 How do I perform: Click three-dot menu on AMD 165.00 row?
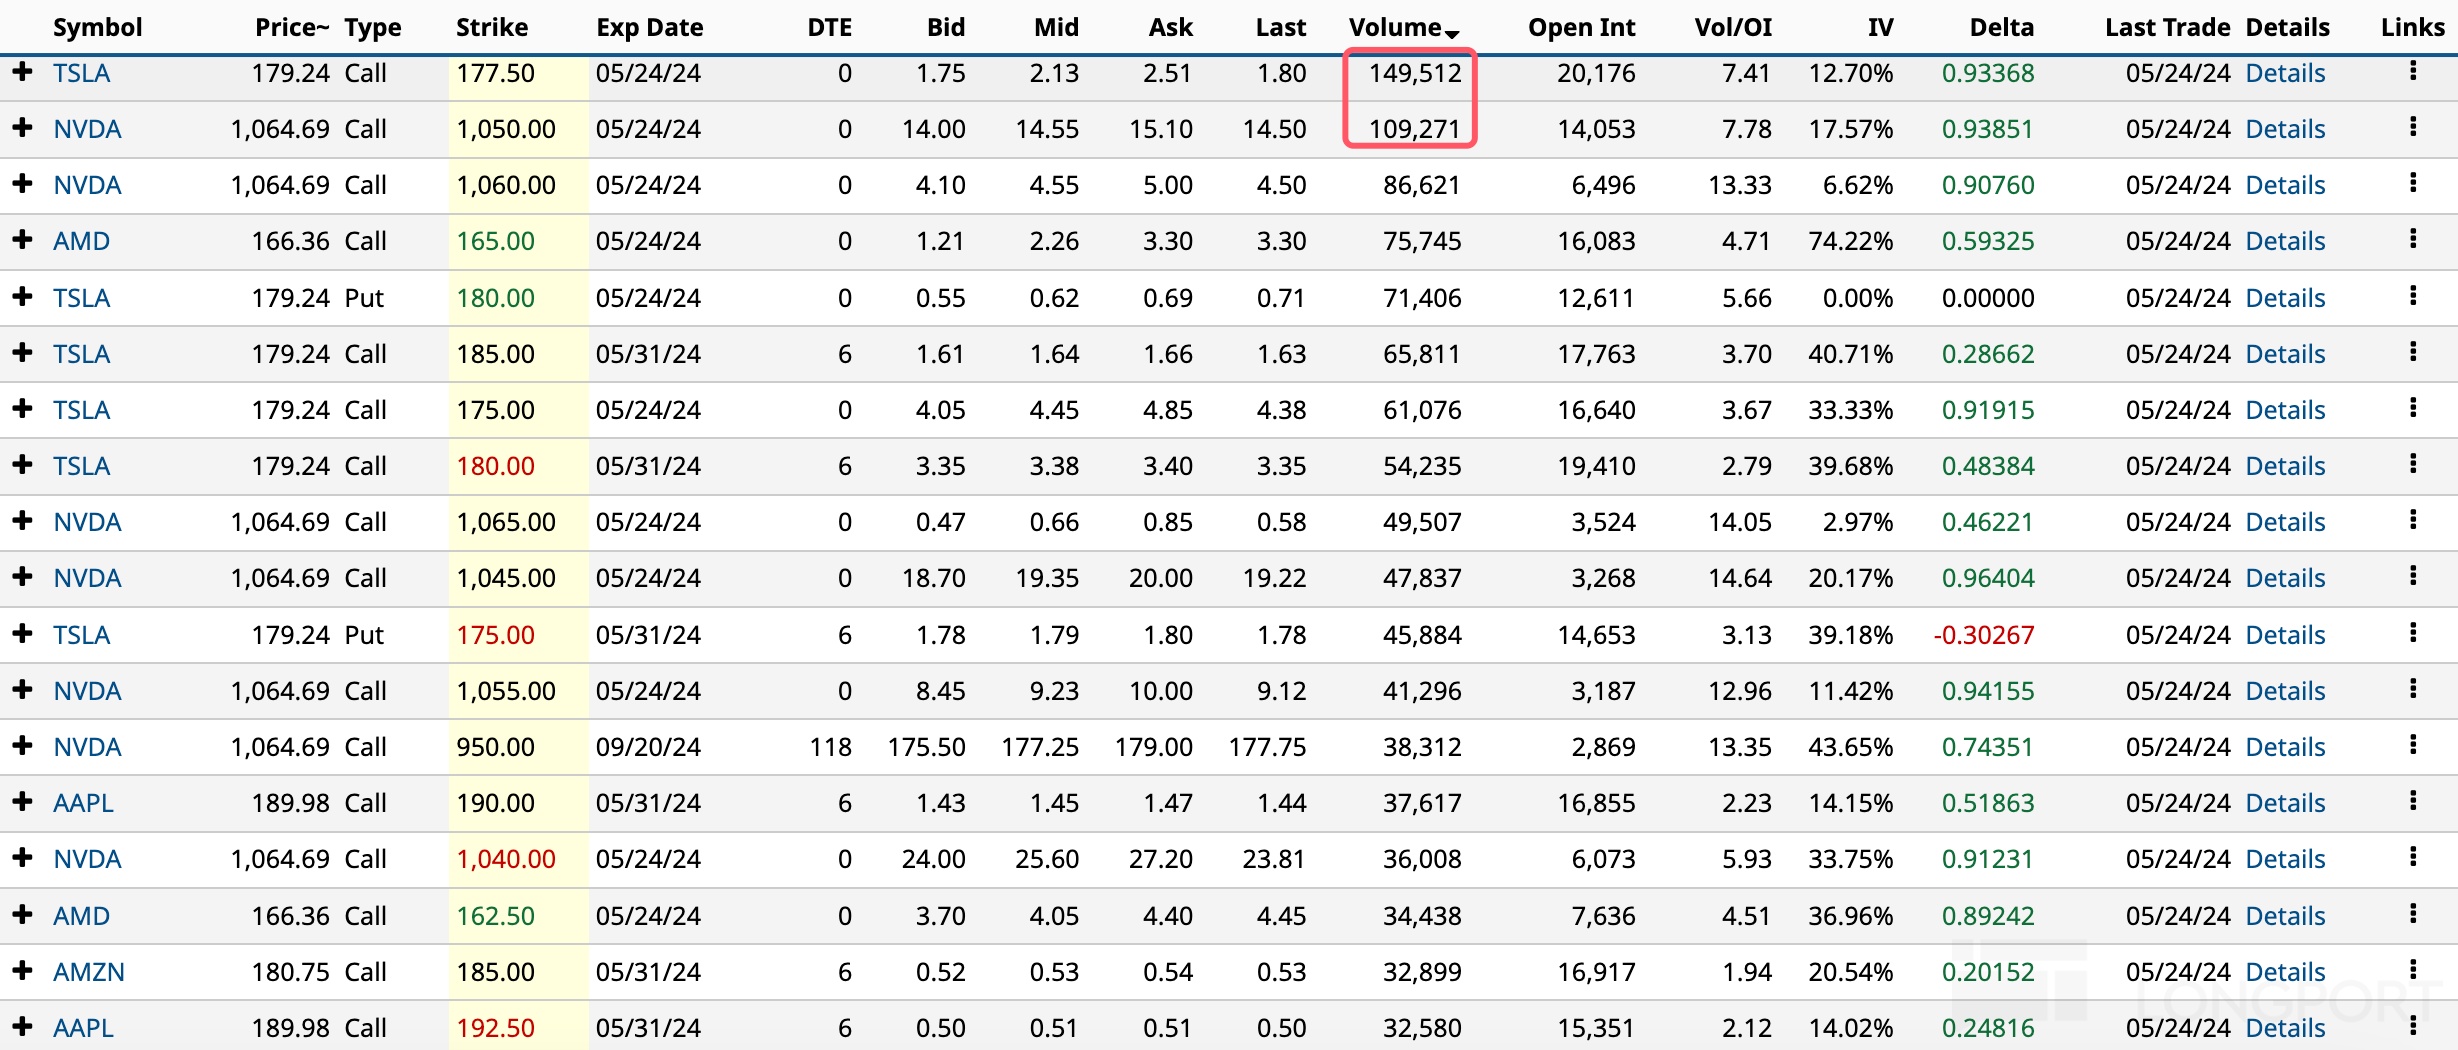[2413, 239]
